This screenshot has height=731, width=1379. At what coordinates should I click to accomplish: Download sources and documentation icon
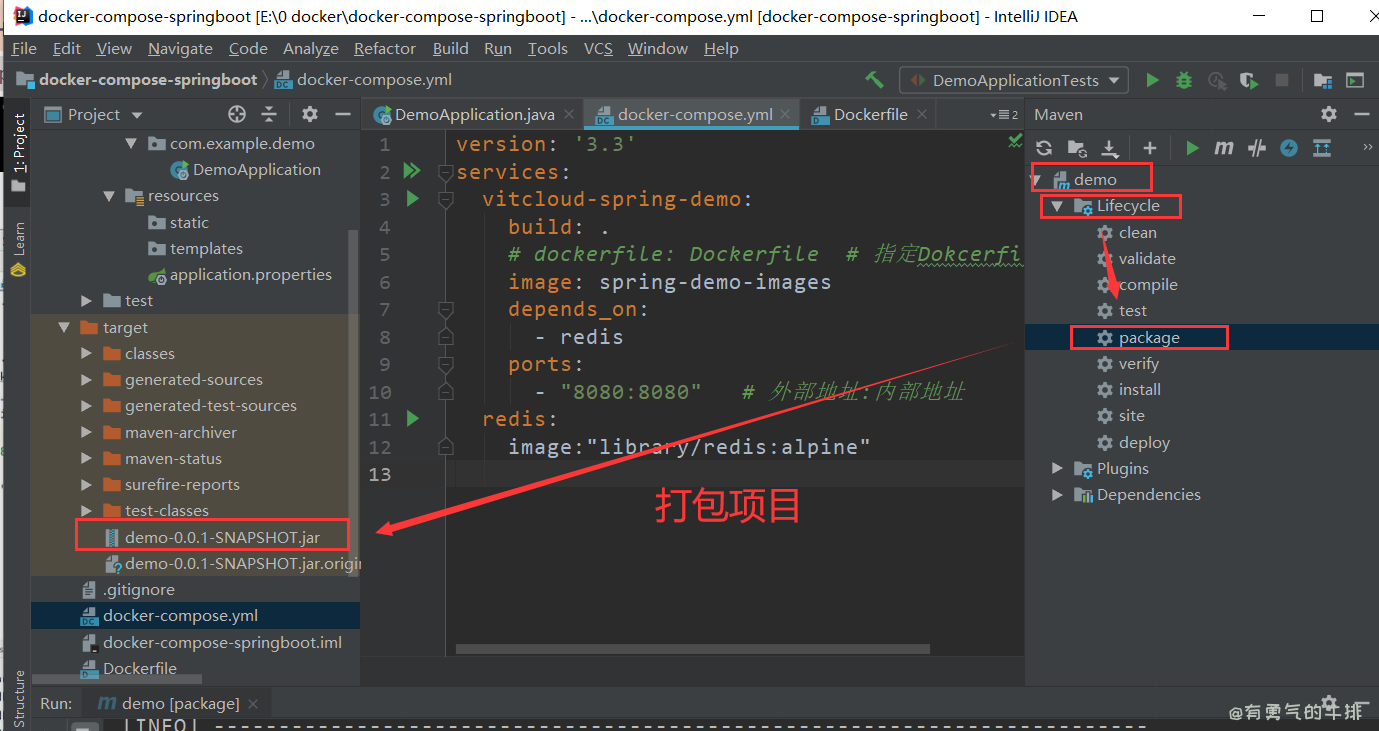[1109, 148]
